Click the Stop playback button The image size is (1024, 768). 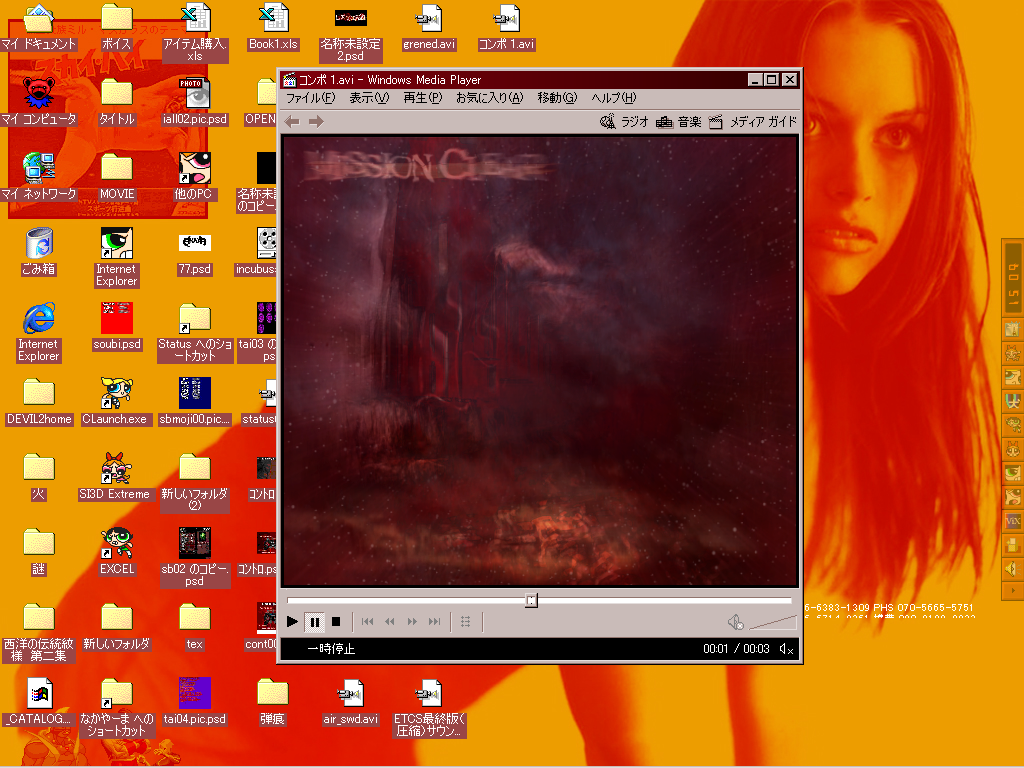[336, 622]
